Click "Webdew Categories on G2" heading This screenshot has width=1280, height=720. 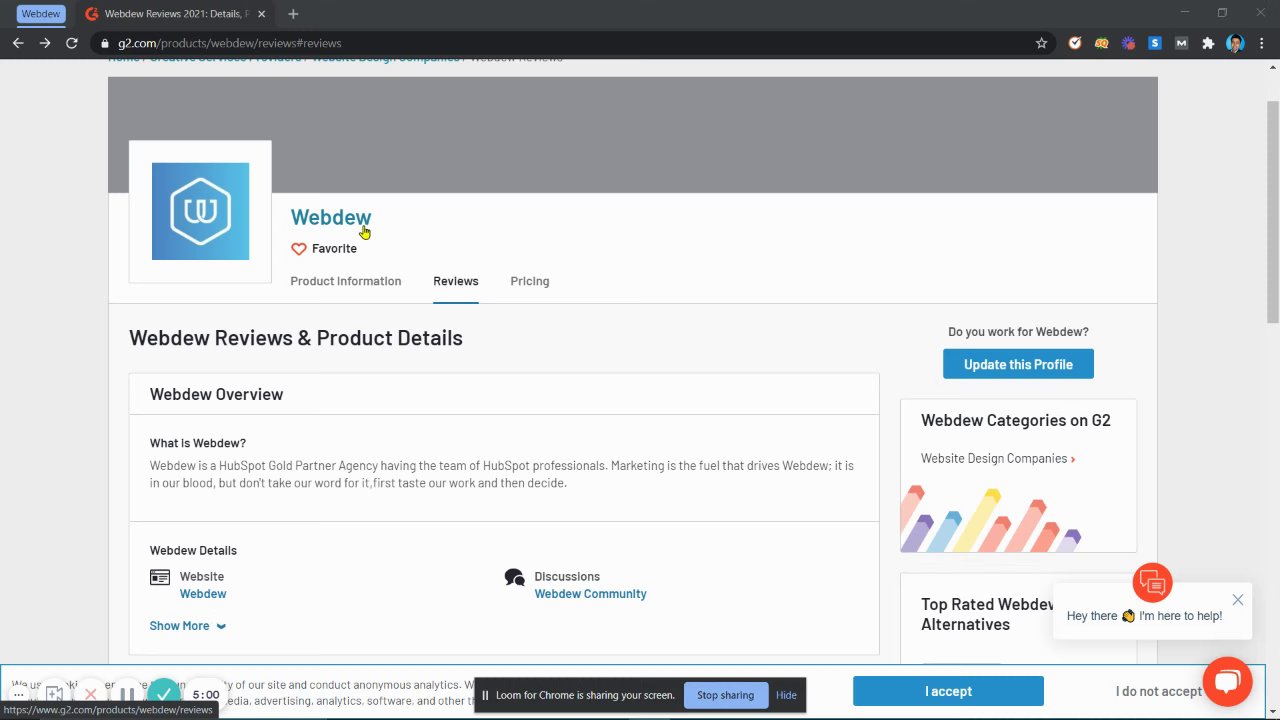tap(1016, 420)
